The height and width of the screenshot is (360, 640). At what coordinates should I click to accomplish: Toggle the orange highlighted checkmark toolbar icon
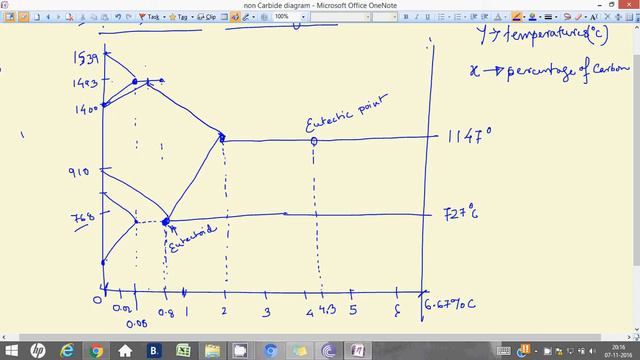tap(23, 17)
